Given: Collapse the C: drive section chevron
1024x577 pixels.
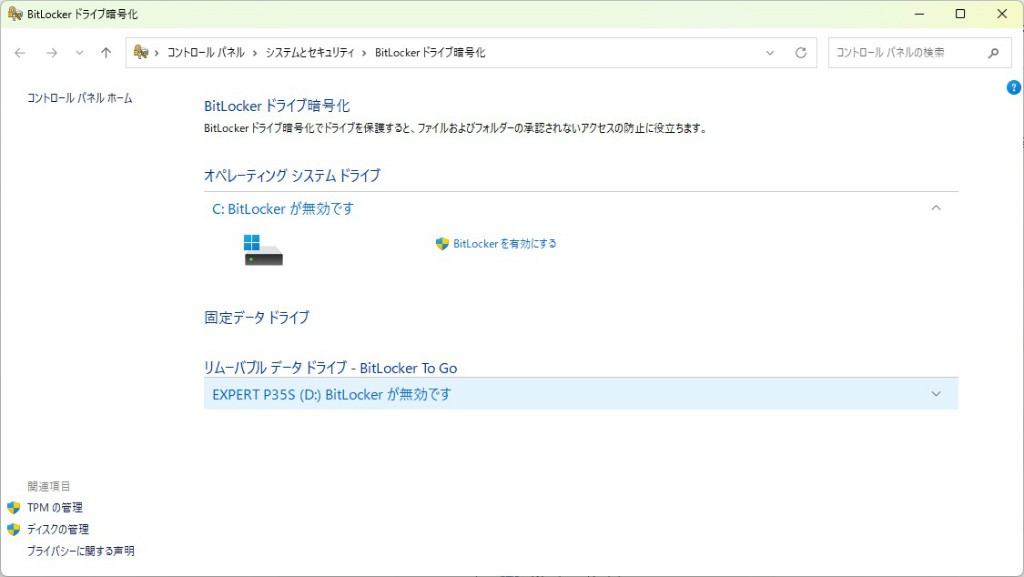Looking at the screenshot, I should click(936, 208).
